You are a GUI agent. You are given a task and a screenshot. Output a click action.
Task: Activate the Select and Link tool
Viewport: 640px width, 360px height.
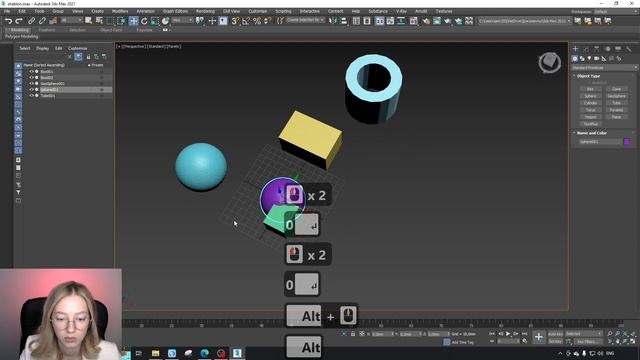[x=31, y=21]
